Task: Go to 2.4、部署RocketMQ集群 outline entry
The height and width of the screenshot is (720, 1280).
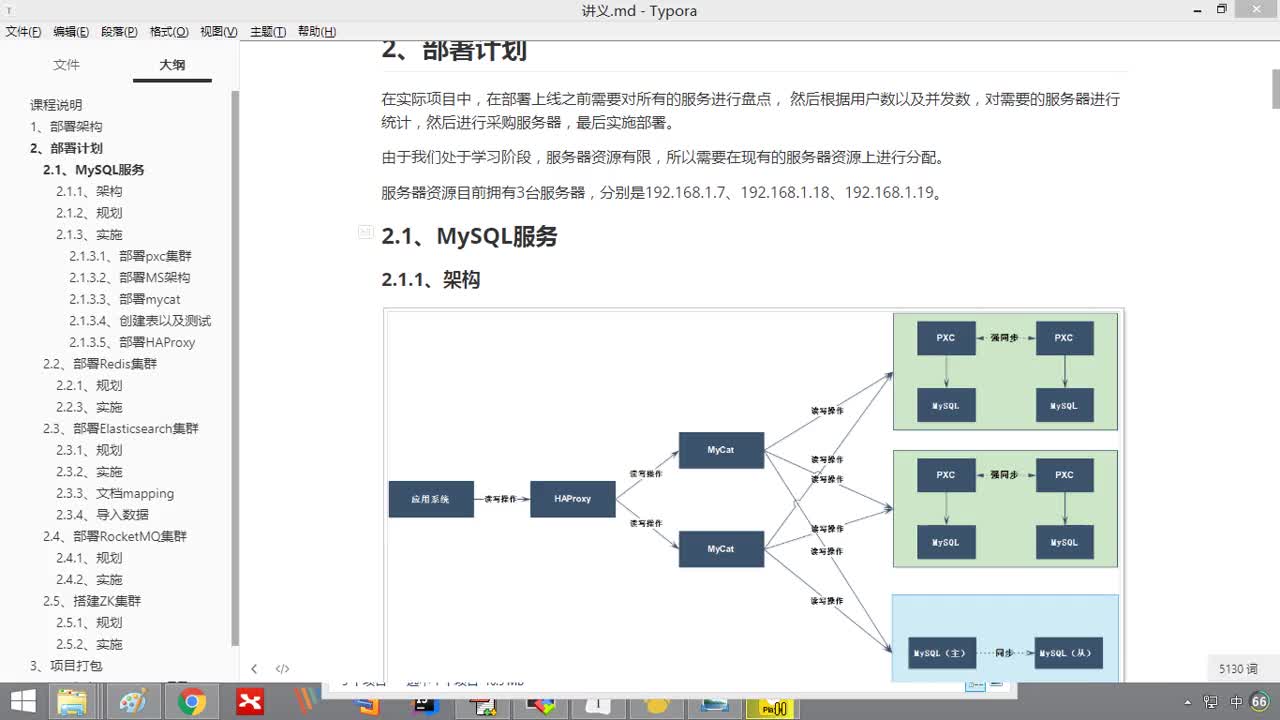Action: [x=115, y=536]
